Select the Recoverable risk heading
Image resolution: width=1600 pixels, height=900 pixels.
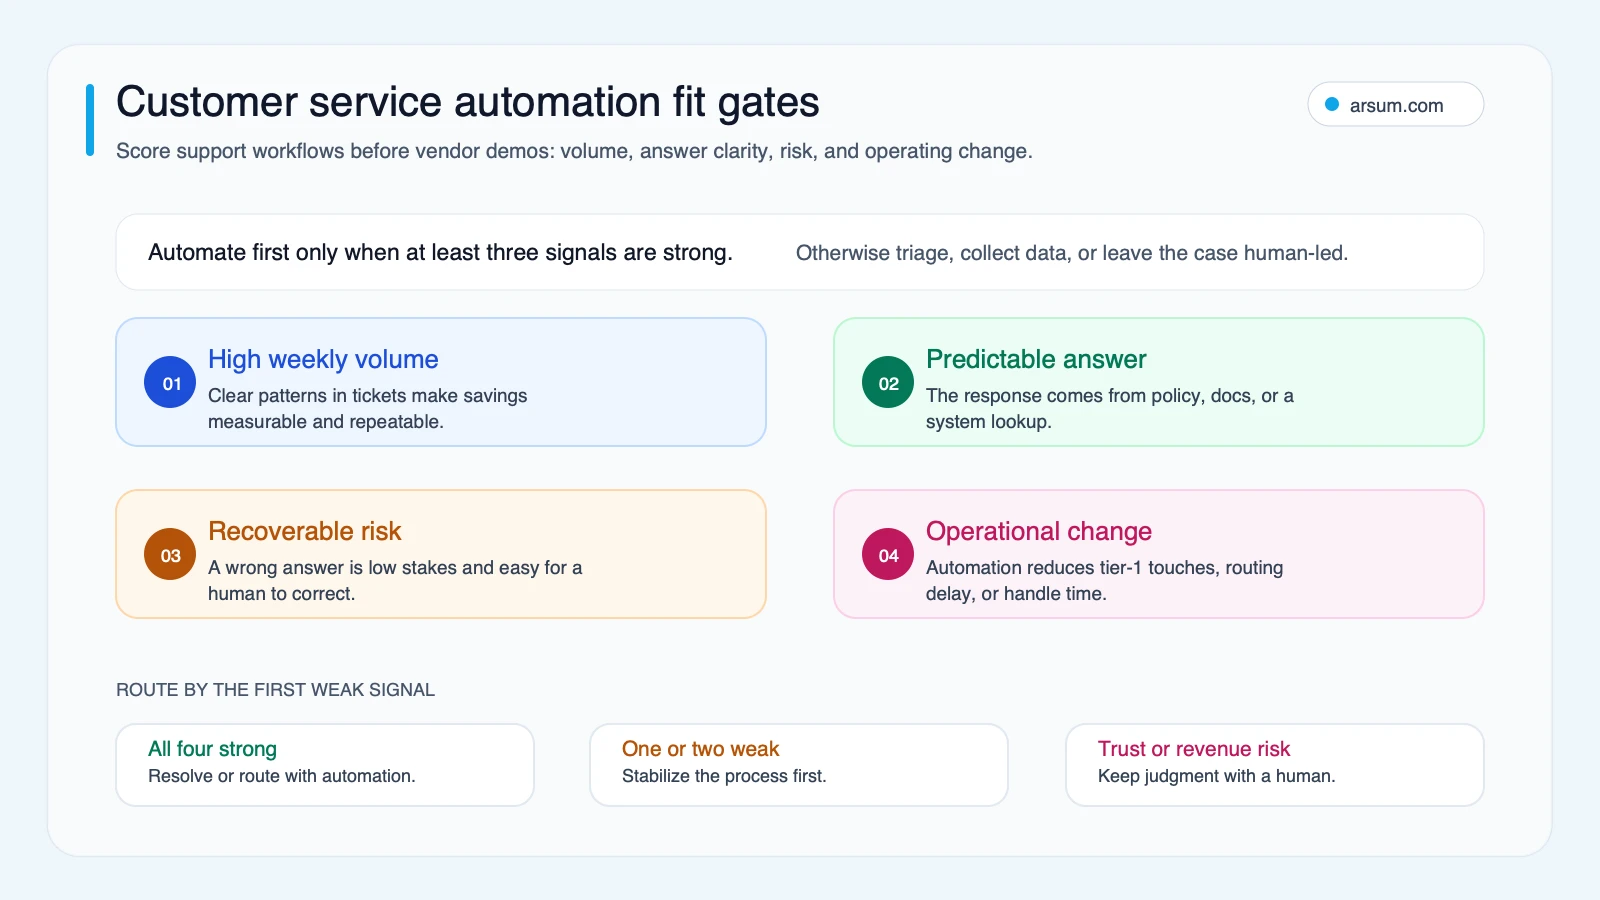[x=304, y=531]
